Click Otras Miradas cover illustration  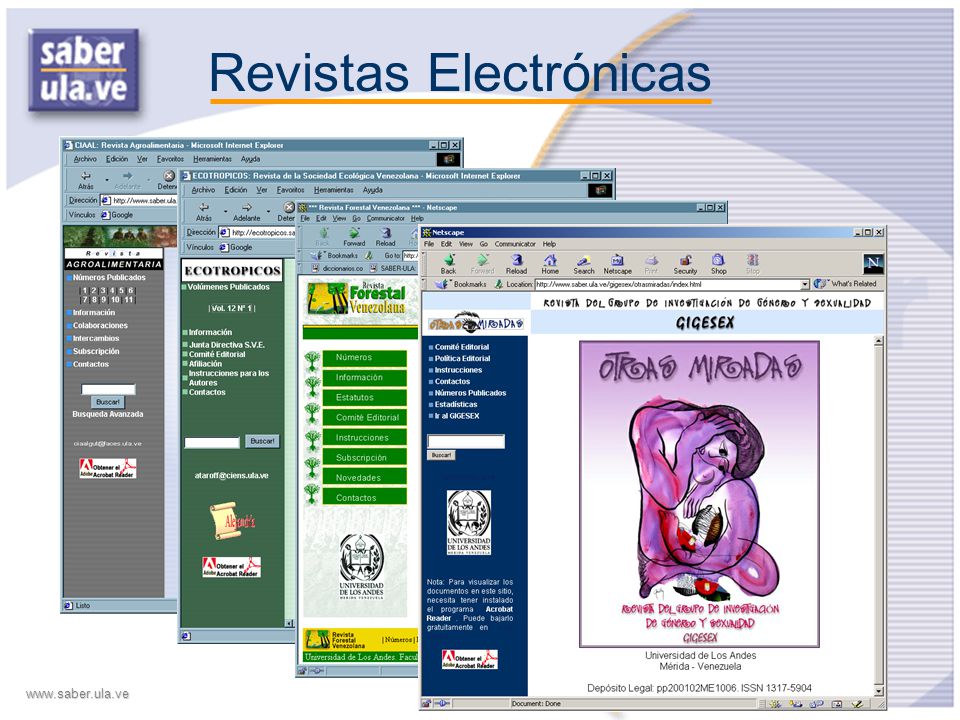coord(699,493)
